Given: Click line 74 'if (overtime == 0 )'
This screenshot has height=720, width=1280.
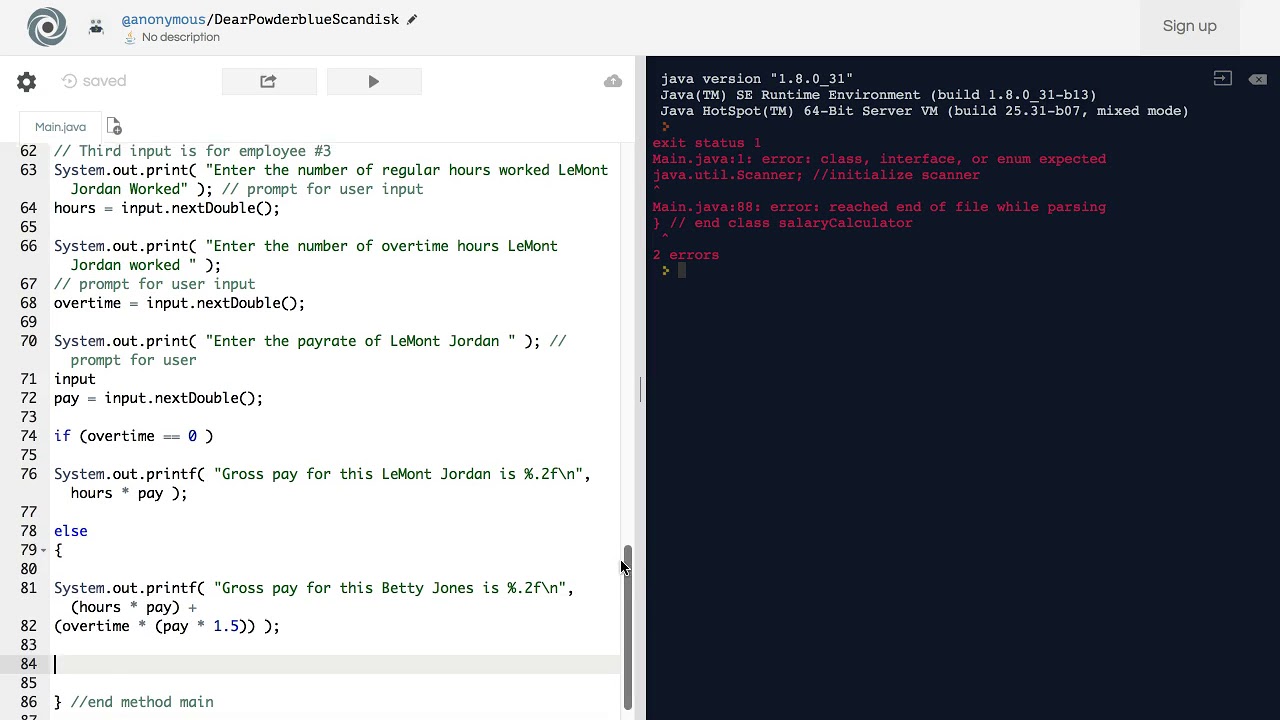Looking at the screenshot, I should (x=133, y=436).
